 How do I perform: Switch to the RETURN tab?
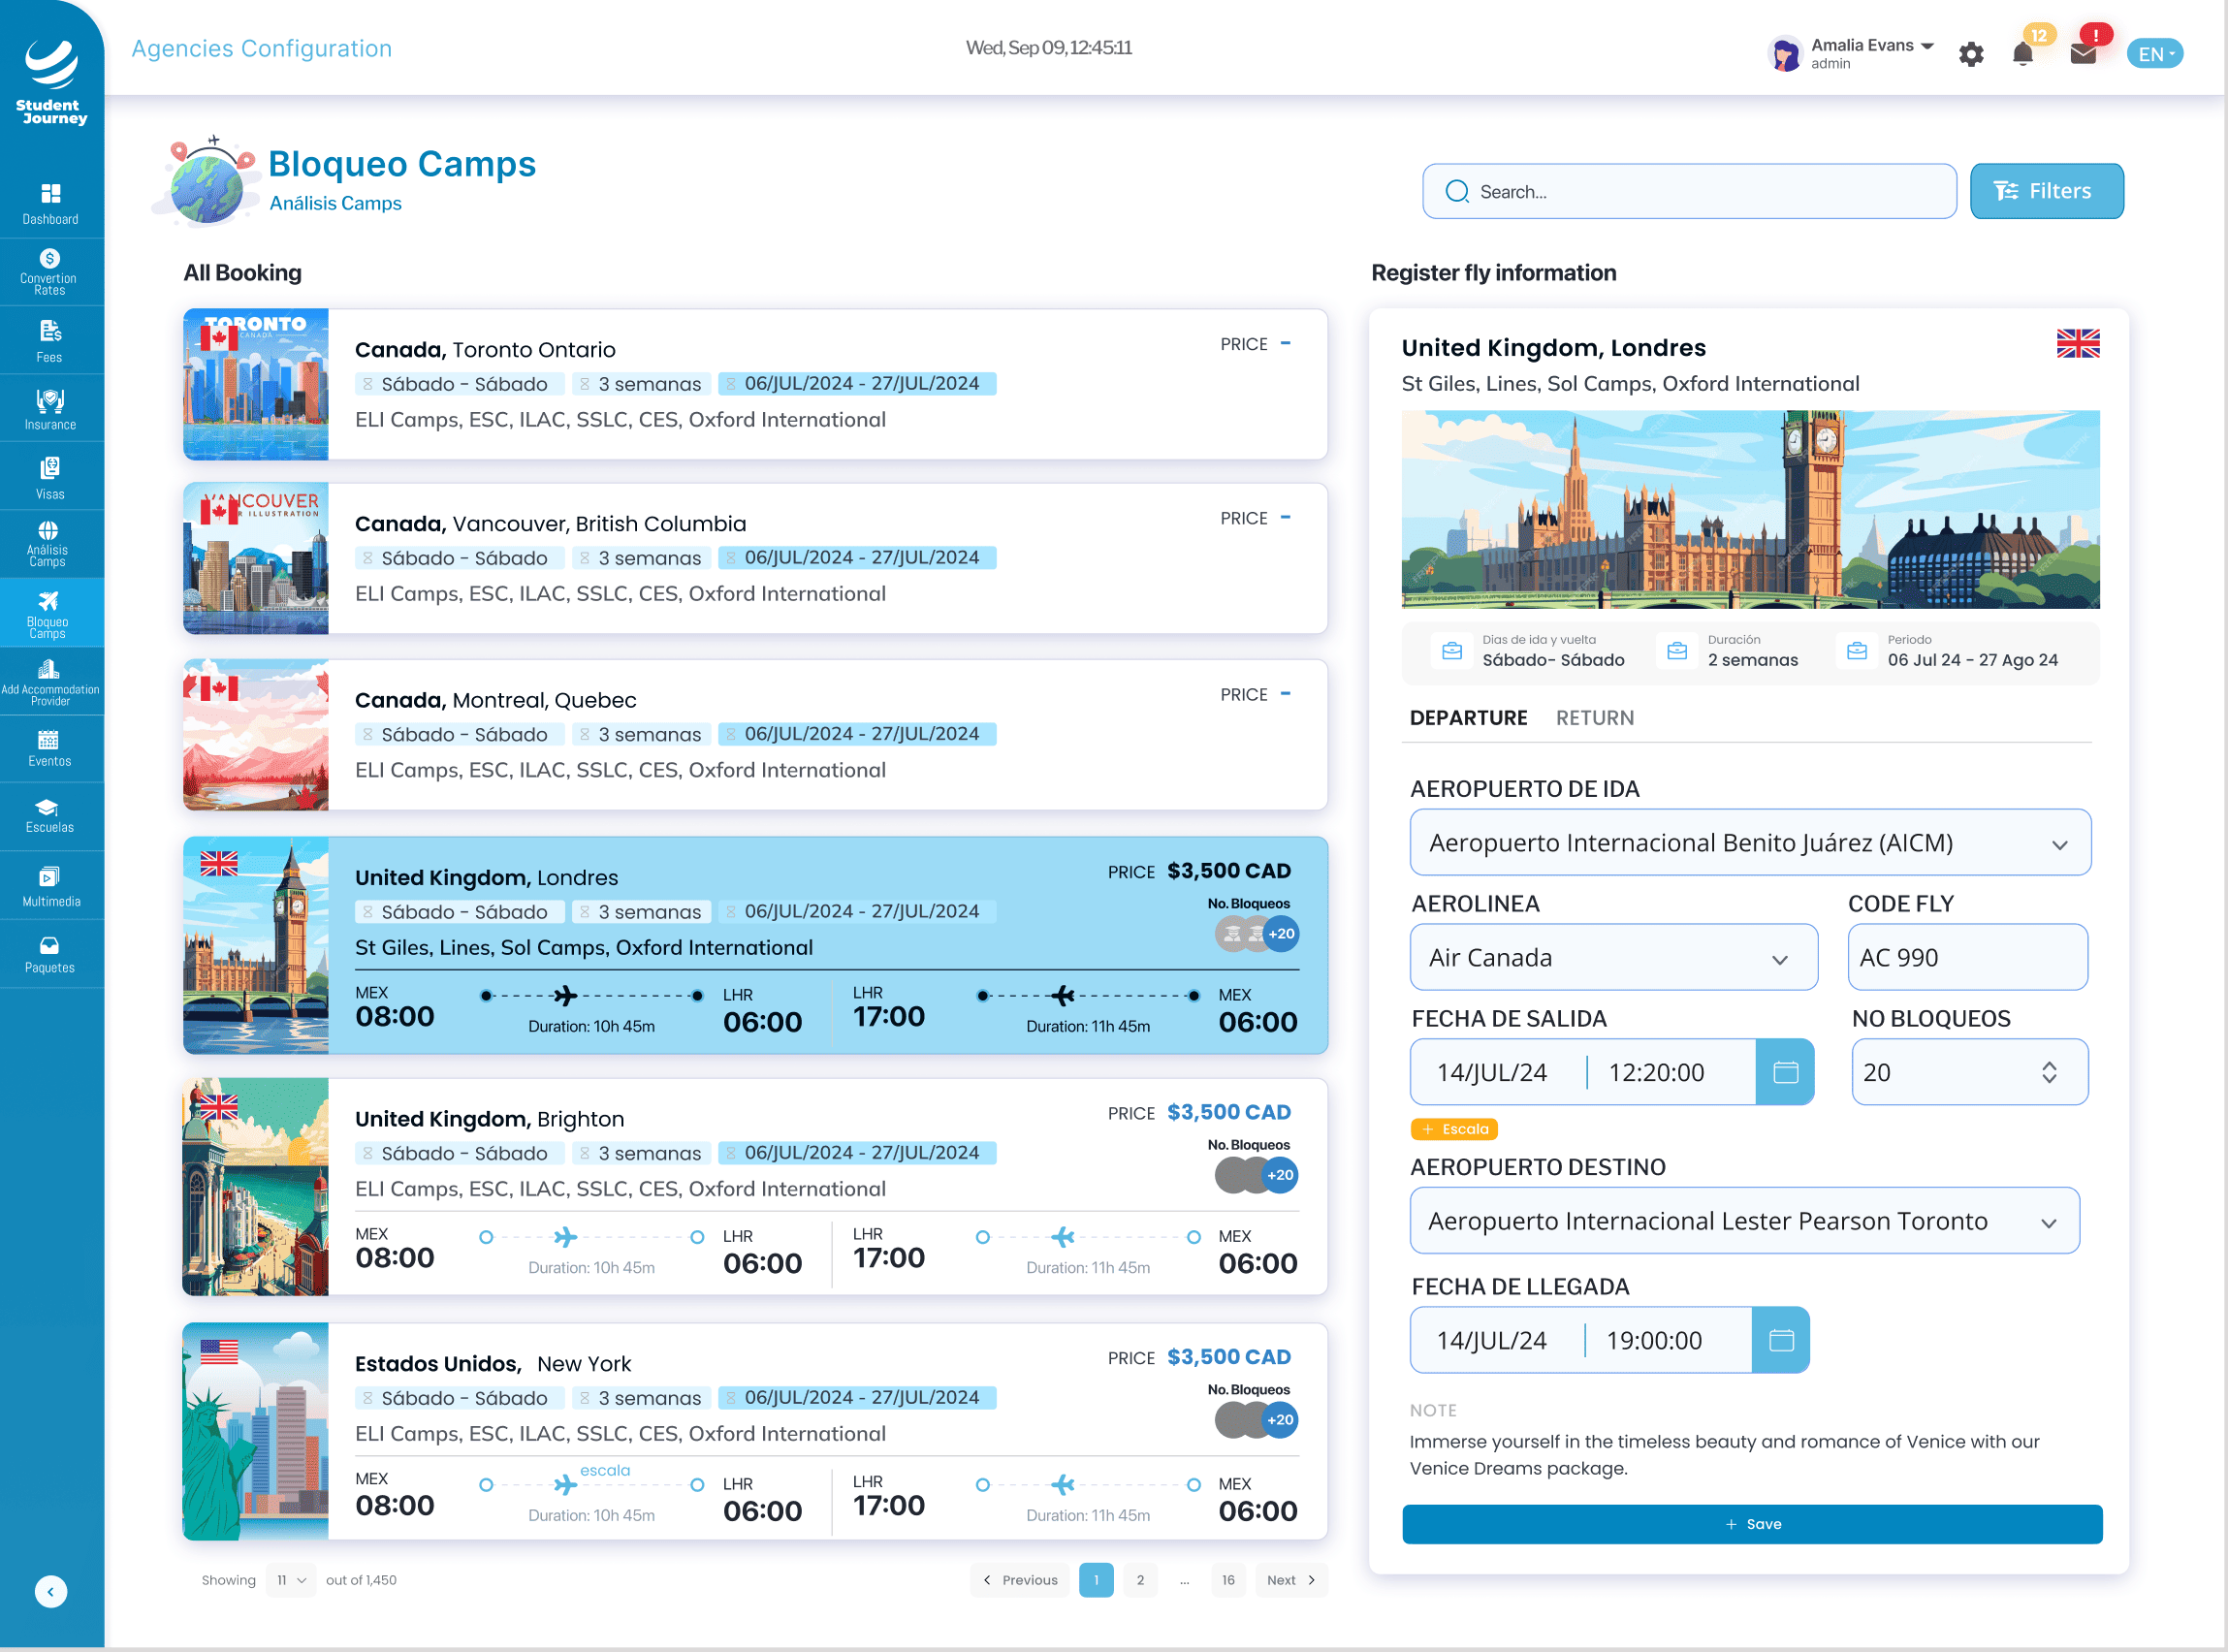coord(1595,718)
